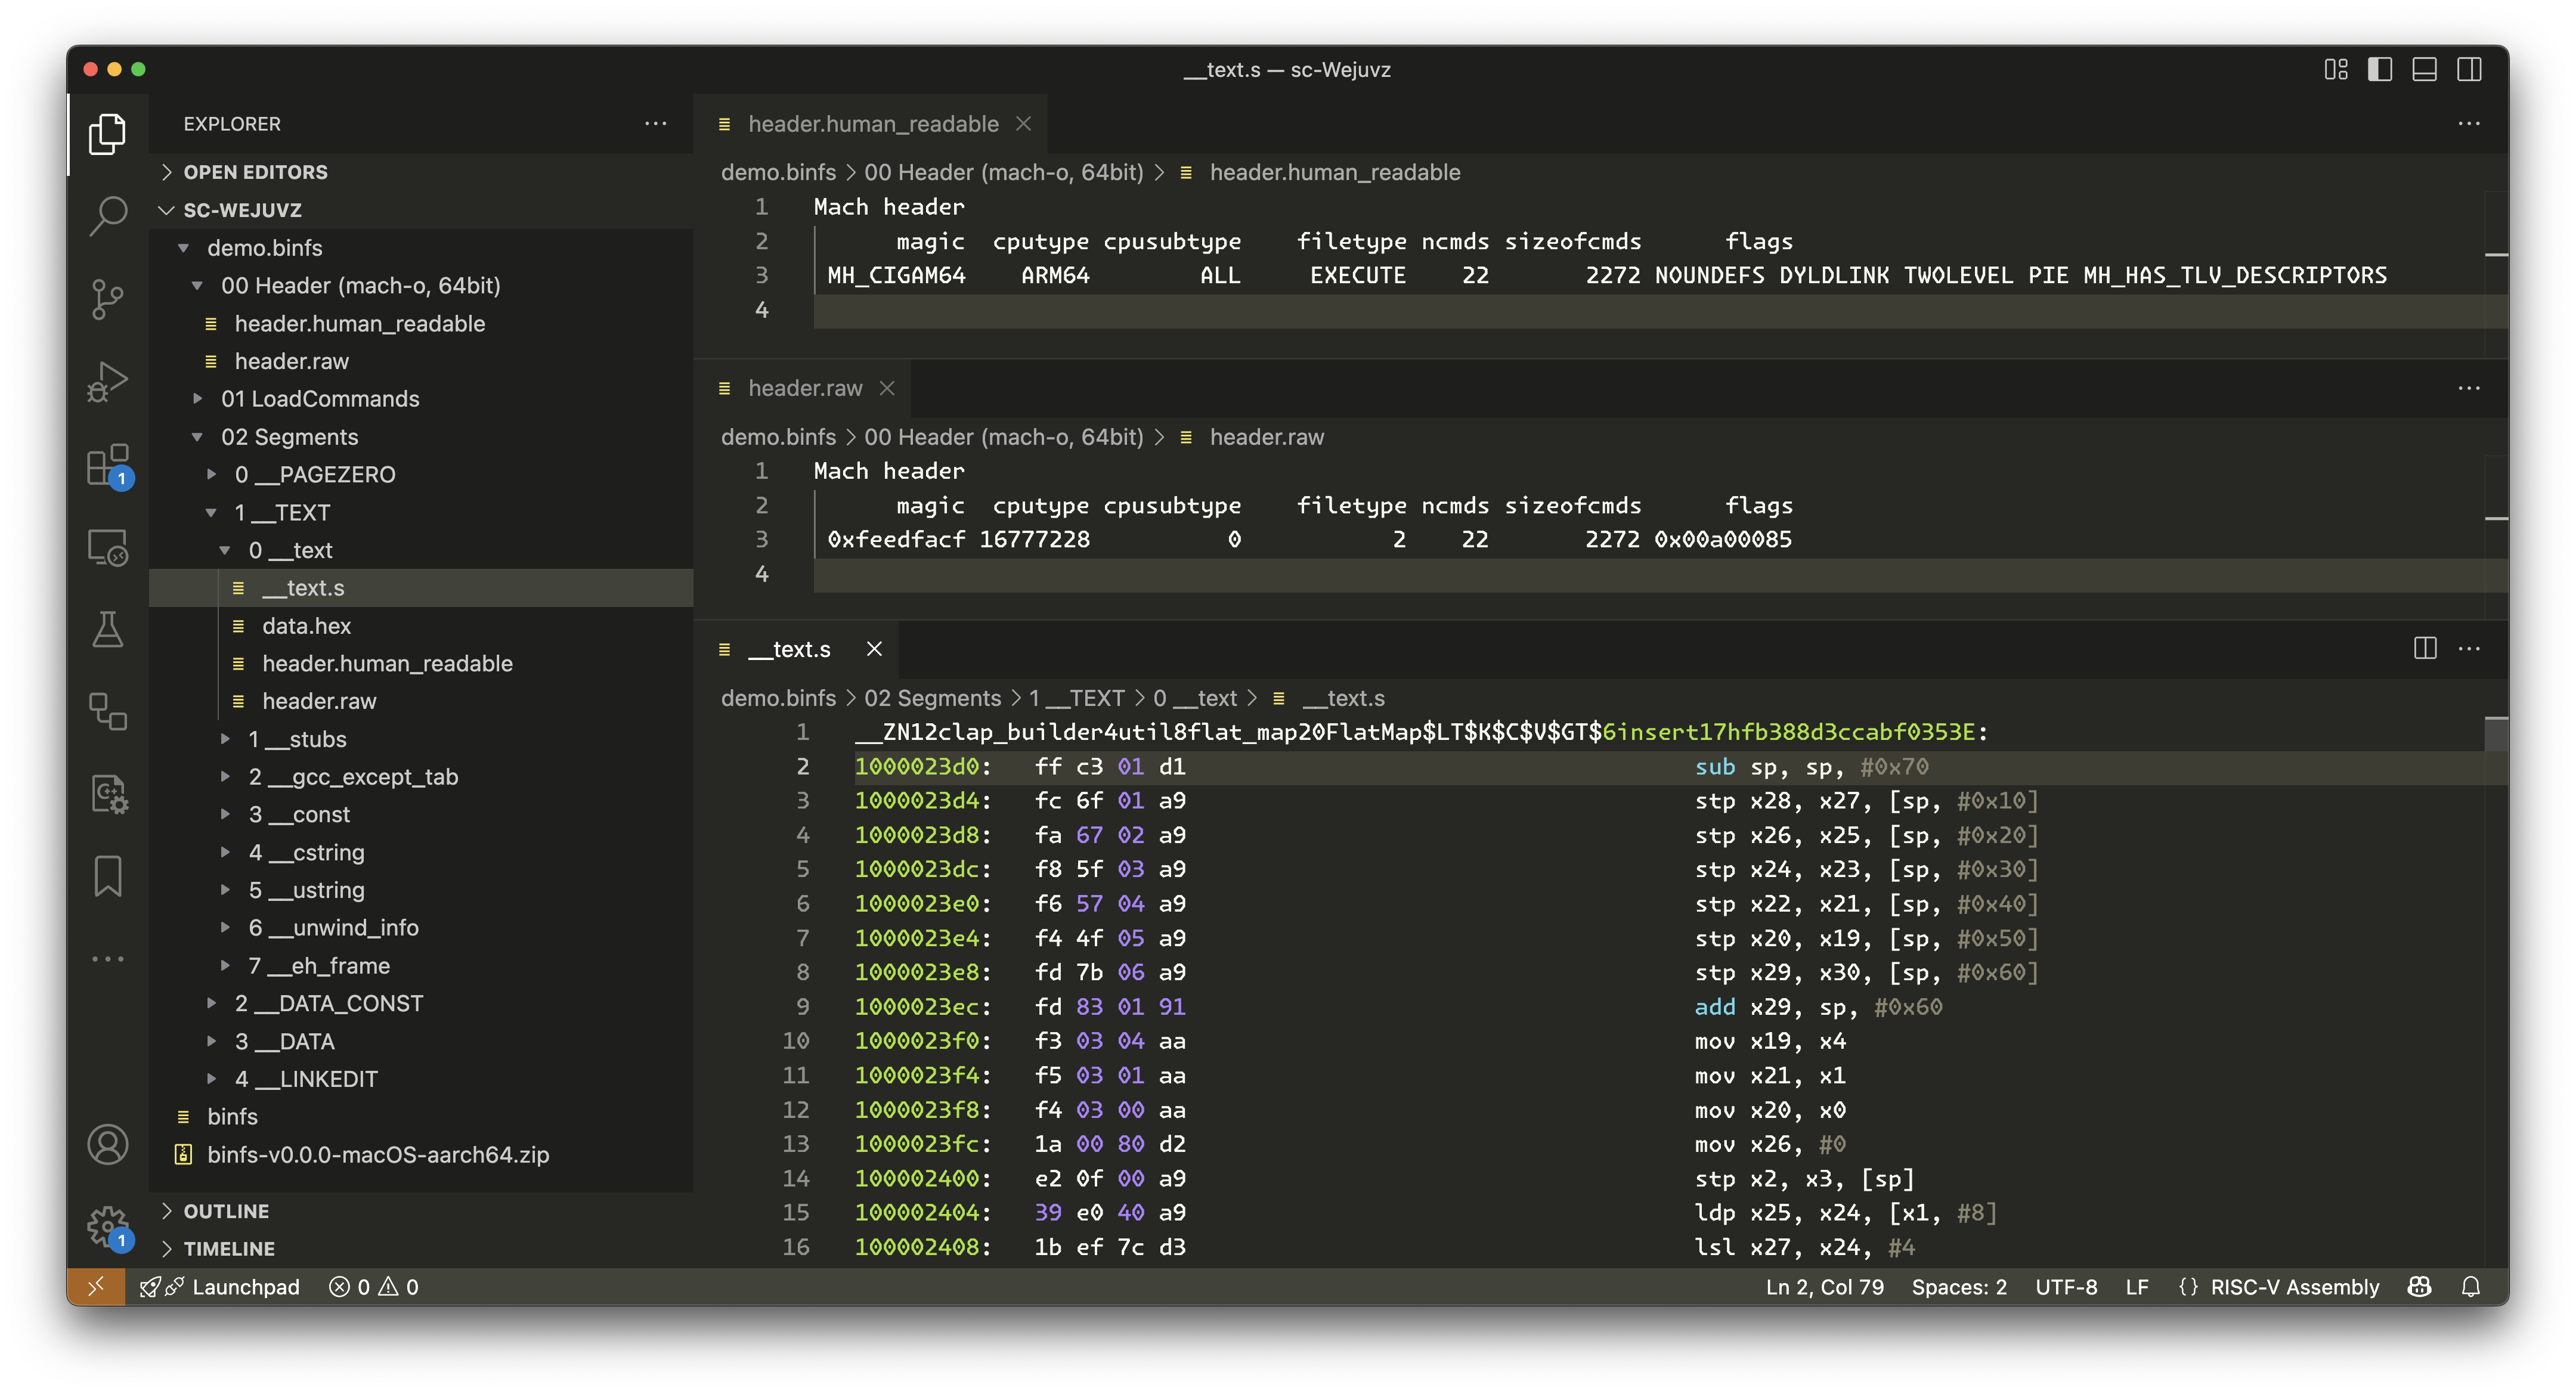Open the Testing flask icon
2576x1394 pixels.
tap(107, 630)
